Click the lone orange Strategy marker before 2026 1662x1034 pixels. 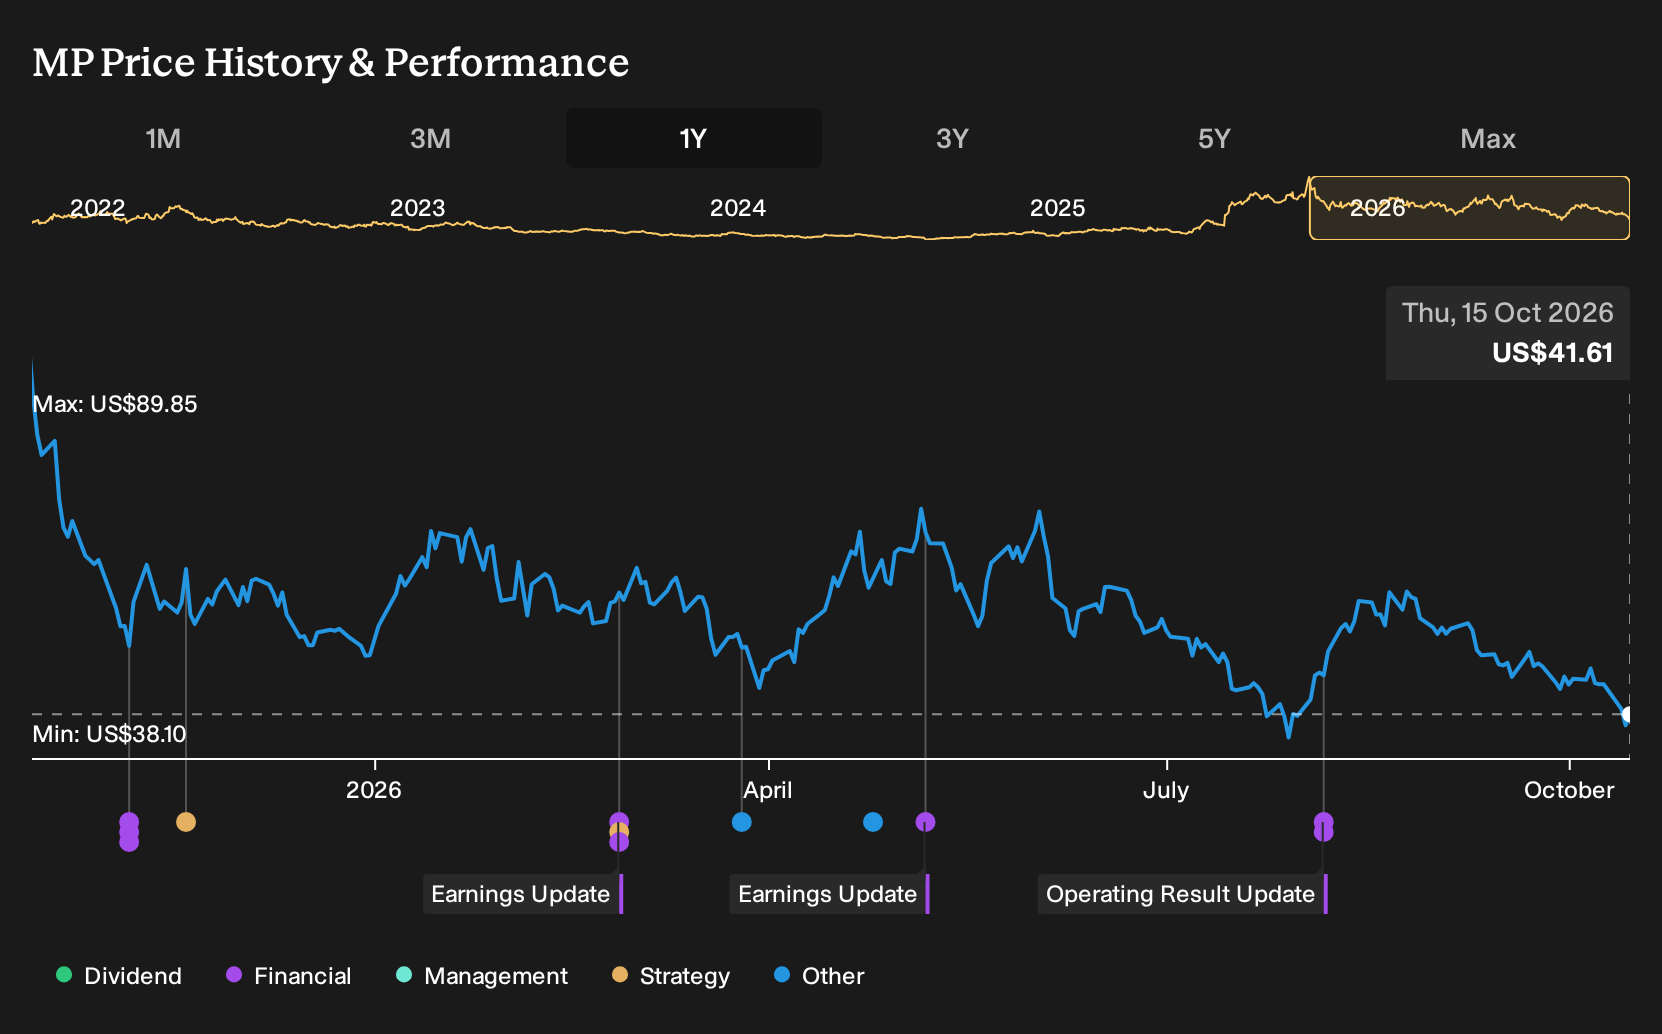[186, 822]
